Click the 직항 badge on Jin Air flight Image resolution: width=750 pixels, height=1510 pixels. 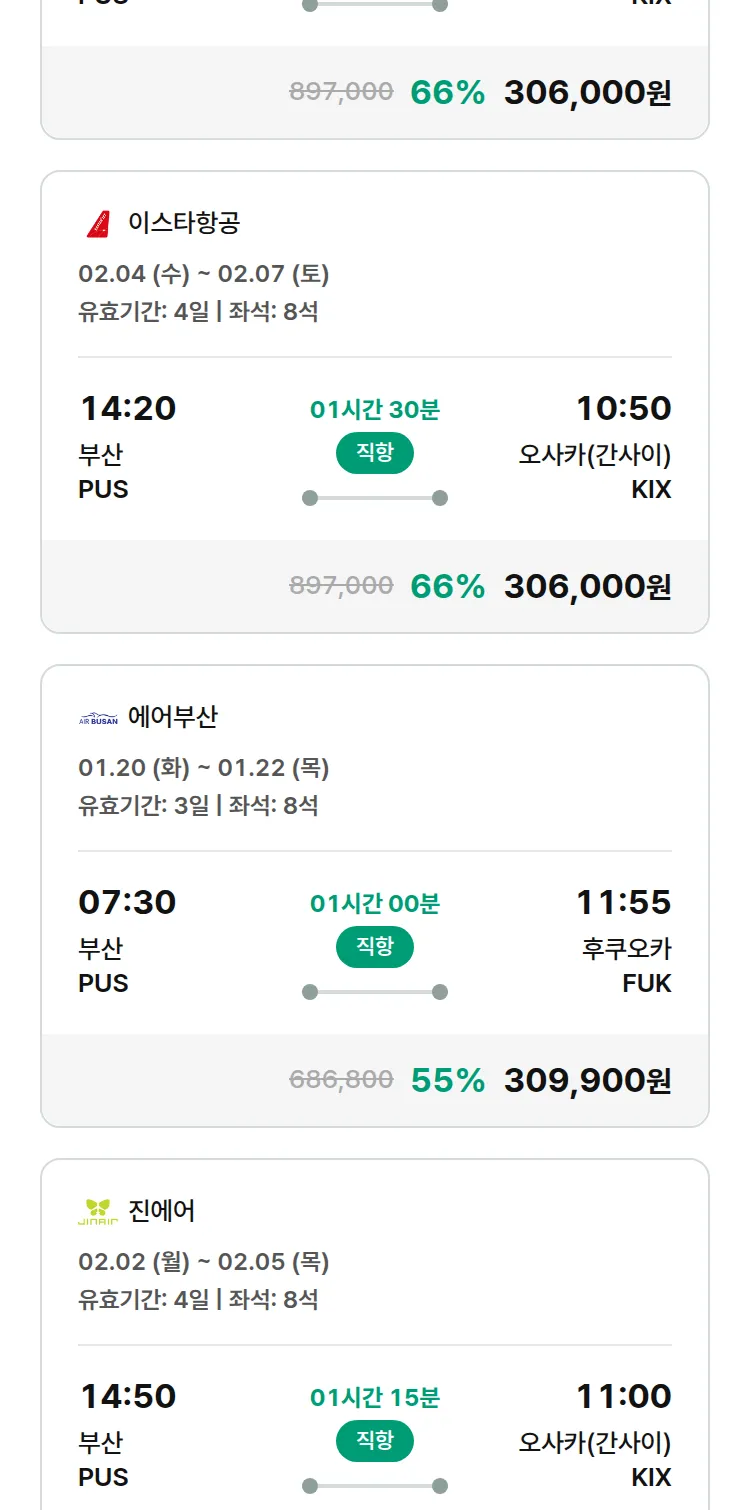[375, 1441]
